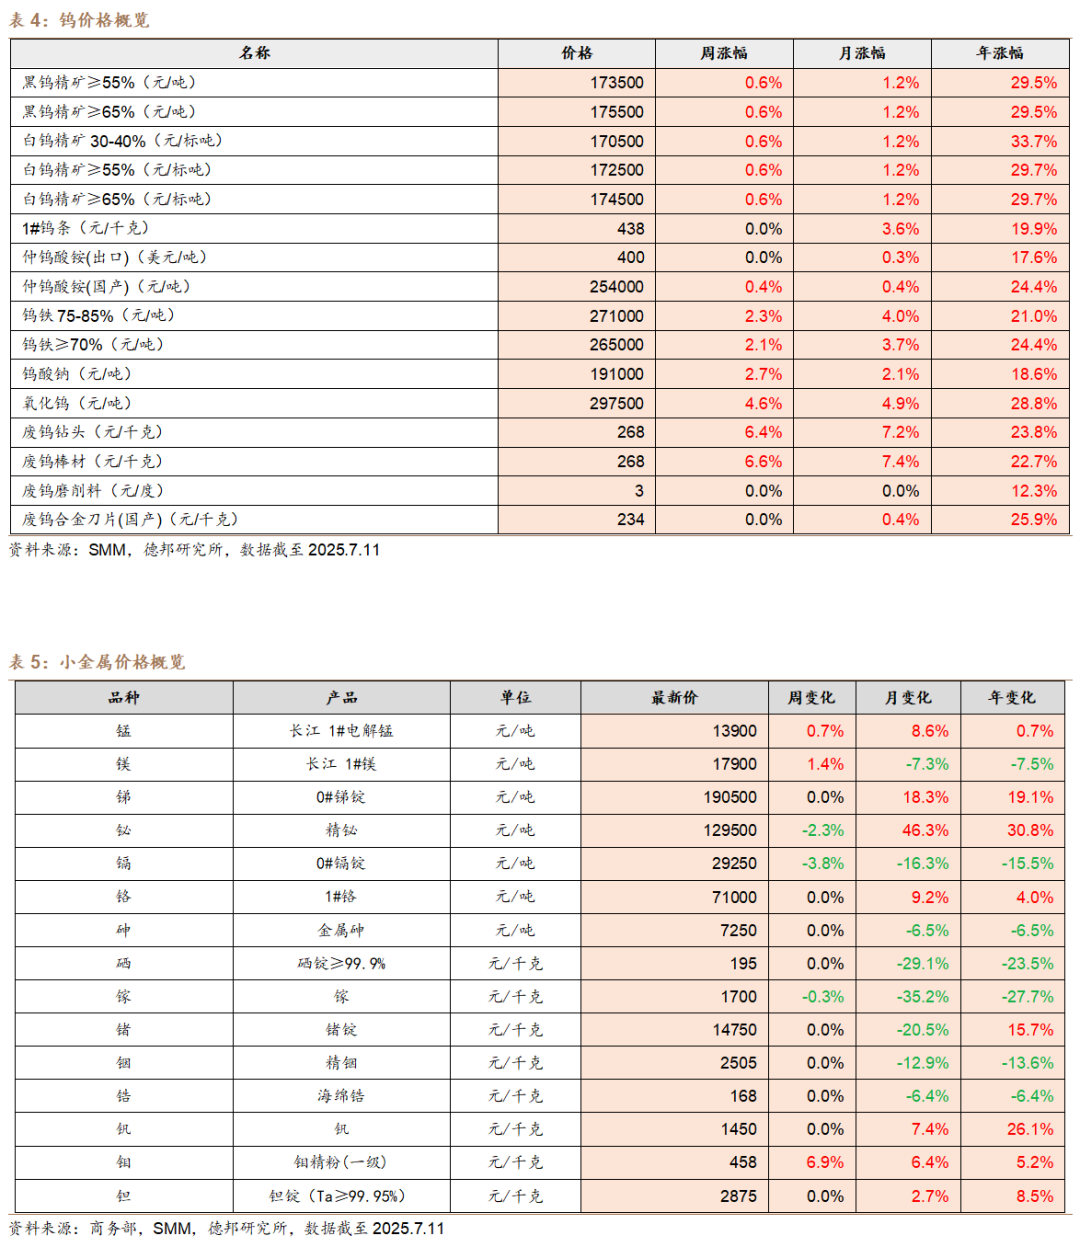The height and width of the screenshot is (1247, 1080).
Task: Select the 33.7% yearly gain cell
Action: (1000, 141)
